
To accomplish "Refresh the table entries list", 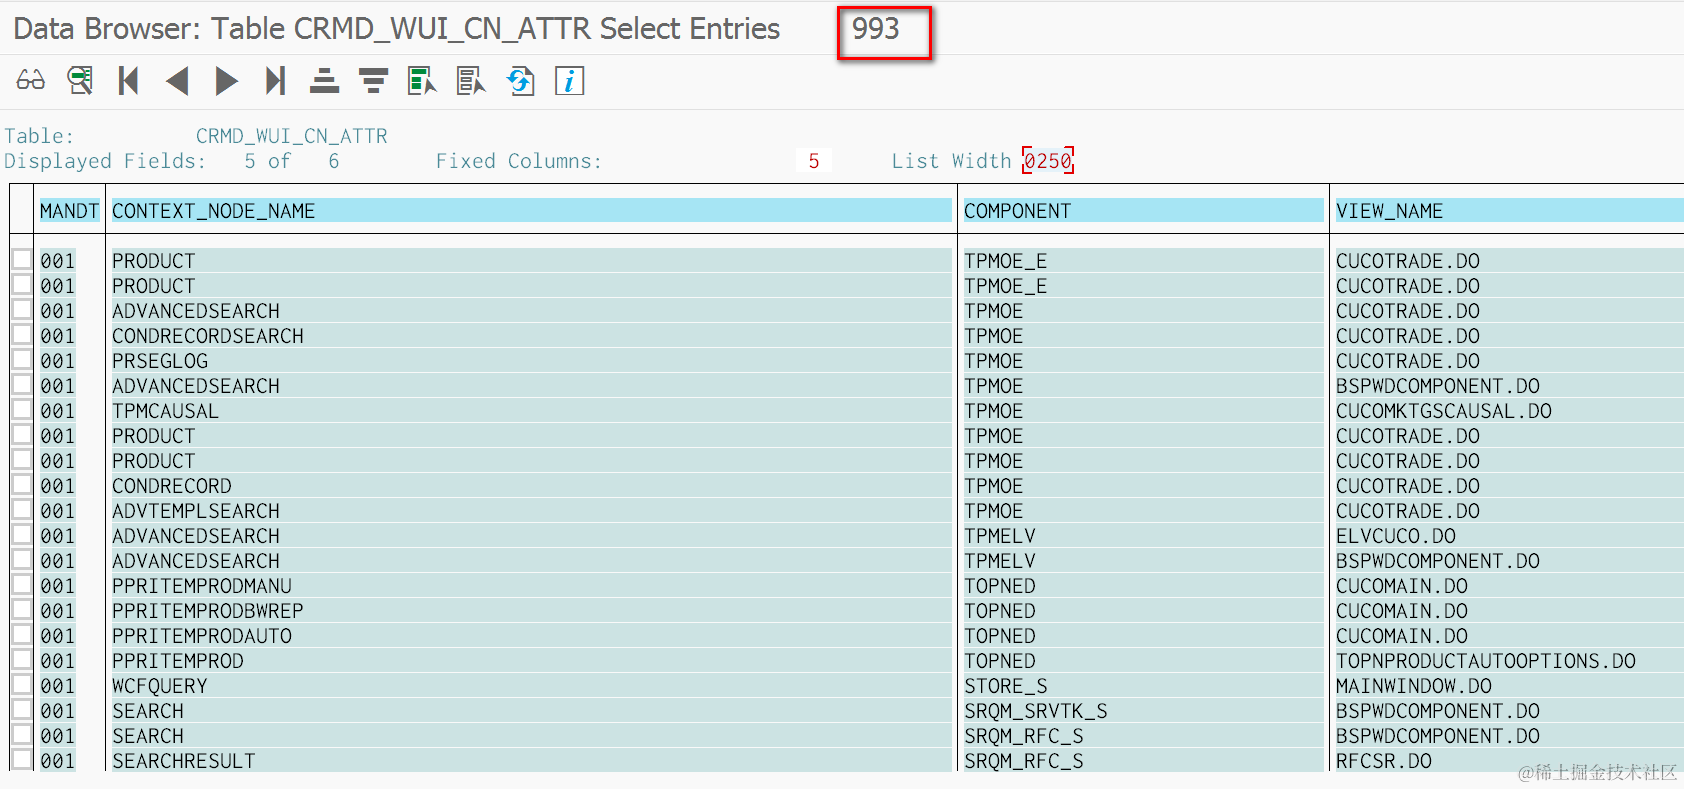I will coord(521,80).
